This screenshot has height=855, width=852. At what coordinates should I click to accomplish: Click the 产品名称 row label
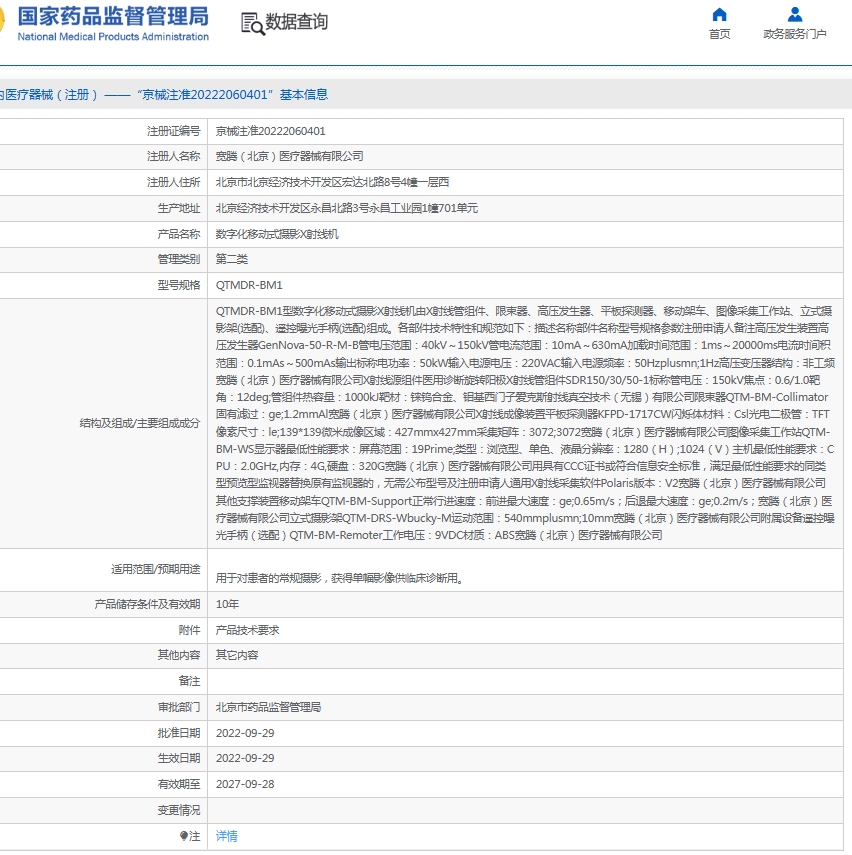pyautogui.click(x=179, y=234)
